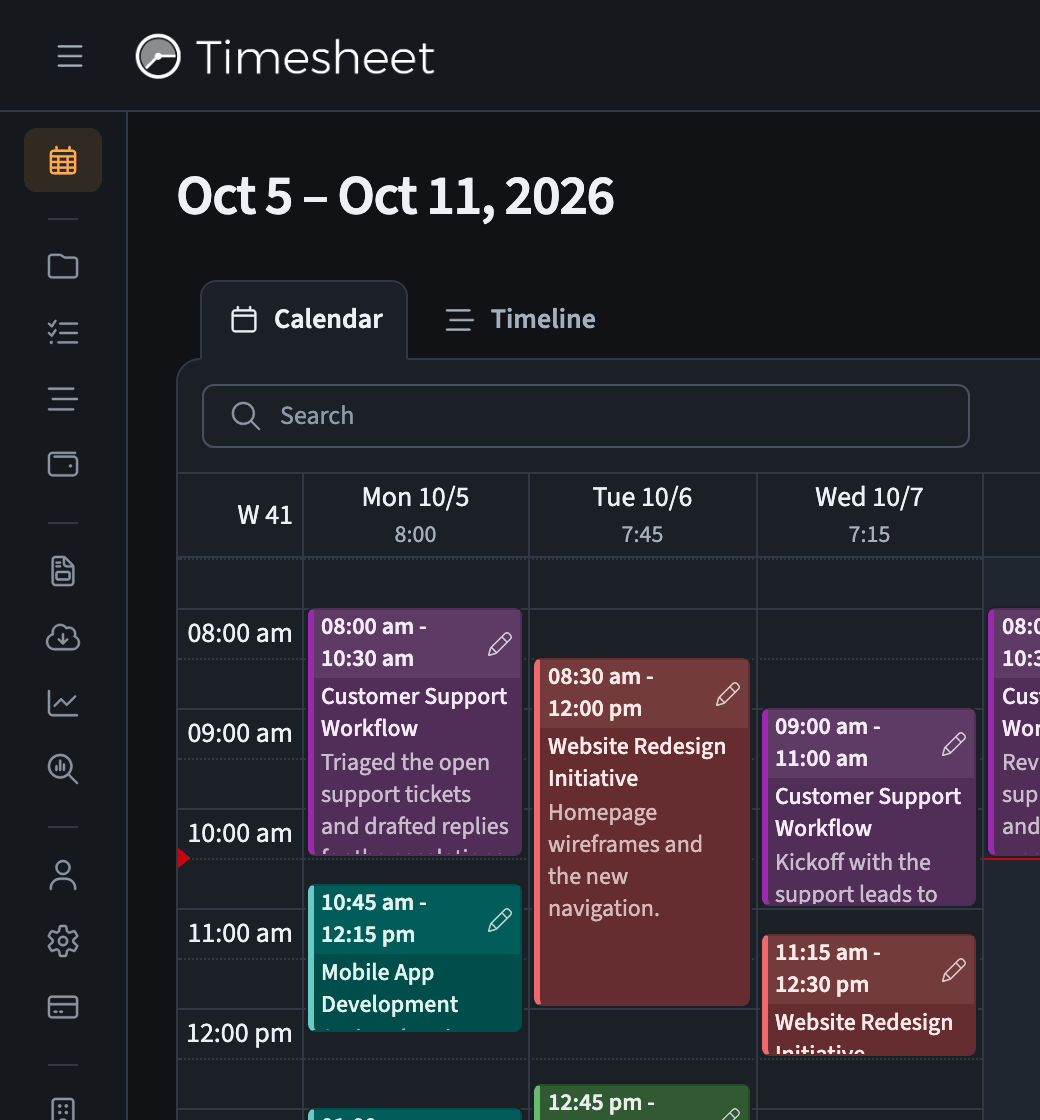Click the search magnifier icon
The height and width of the screenshot is (1120, 1040).
click(x=245, y=416)
